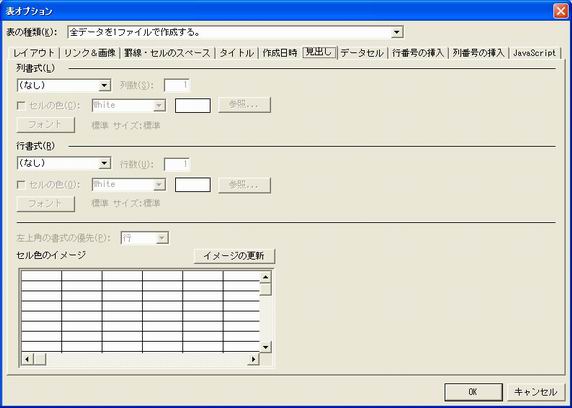Image resolution: width=572 pixels, height=408 pixels.
Task: Switch to the レイアウト tab
Action: [x=34, y=53]
